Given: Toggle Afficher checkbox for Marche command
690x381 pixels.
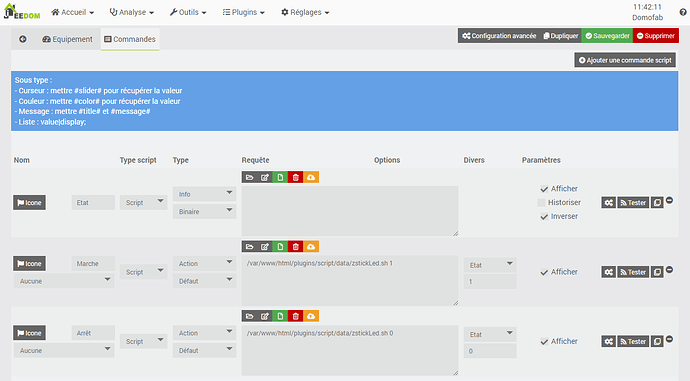Looking at the screenshot, I should click(544, 272).
